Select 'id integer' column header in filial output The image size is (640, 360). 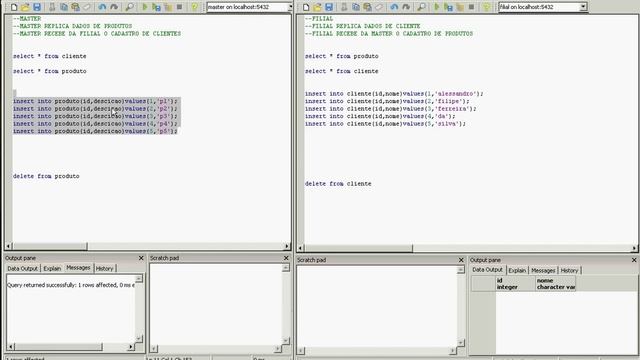point(516,284)
